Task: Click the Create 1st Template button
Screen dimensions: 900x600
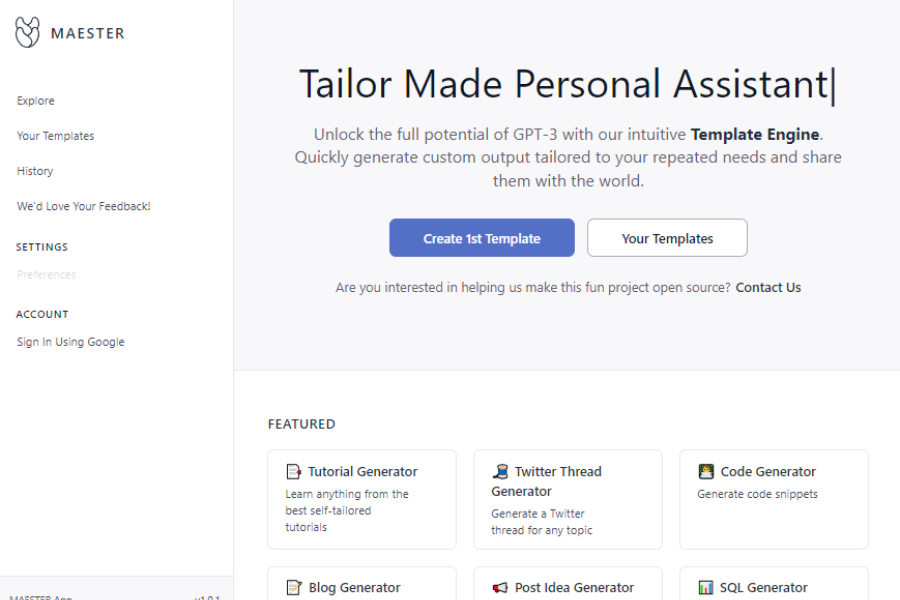Action: [481, 238]
